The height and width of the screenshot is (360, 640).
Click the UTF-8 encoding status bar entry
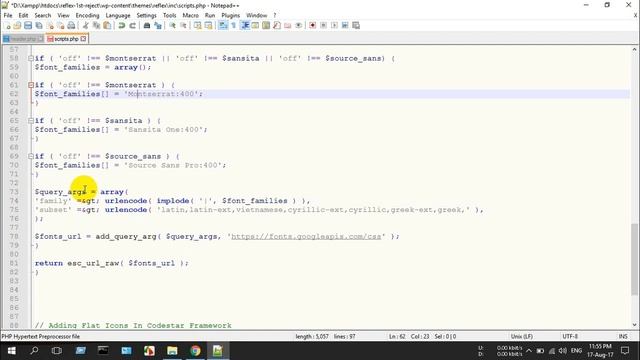pos(570,336)
